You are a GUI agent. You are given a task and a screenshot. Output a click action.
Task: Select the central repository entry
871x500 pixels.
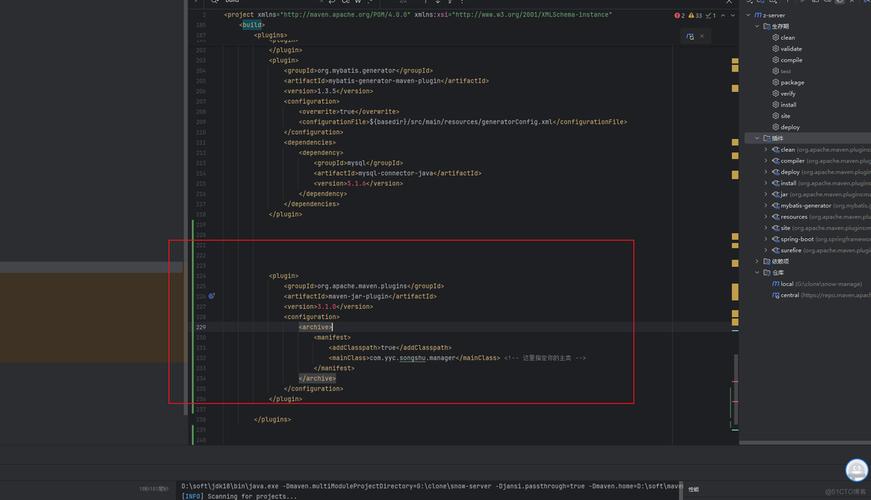tap(789, 295)
